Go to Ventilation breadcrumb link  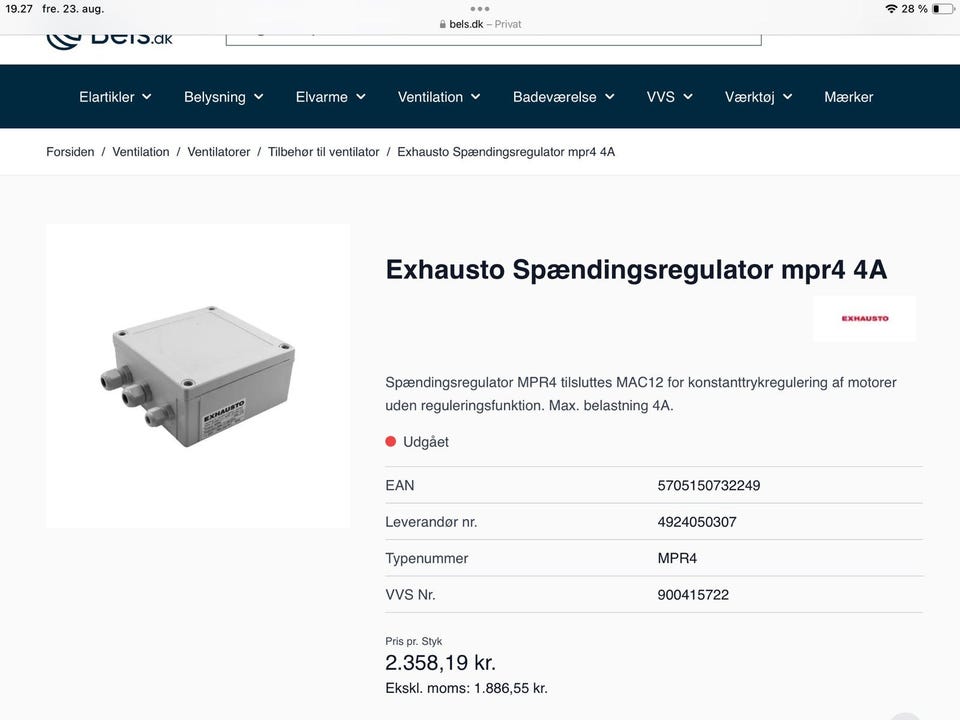141,152
